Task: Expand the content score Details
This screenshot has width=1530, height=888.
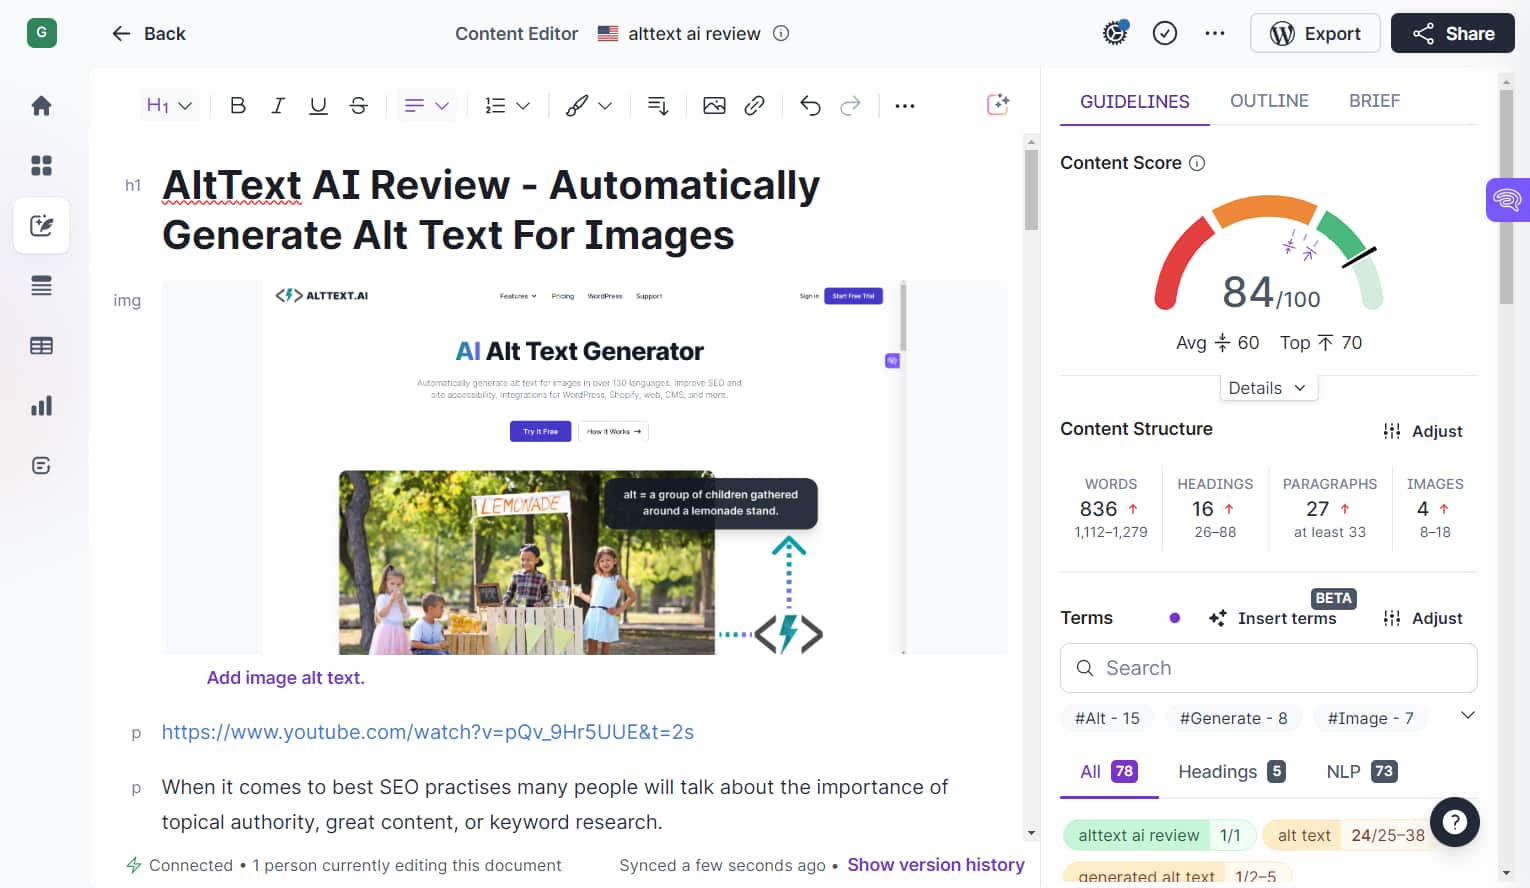Action: (1268, 388)
